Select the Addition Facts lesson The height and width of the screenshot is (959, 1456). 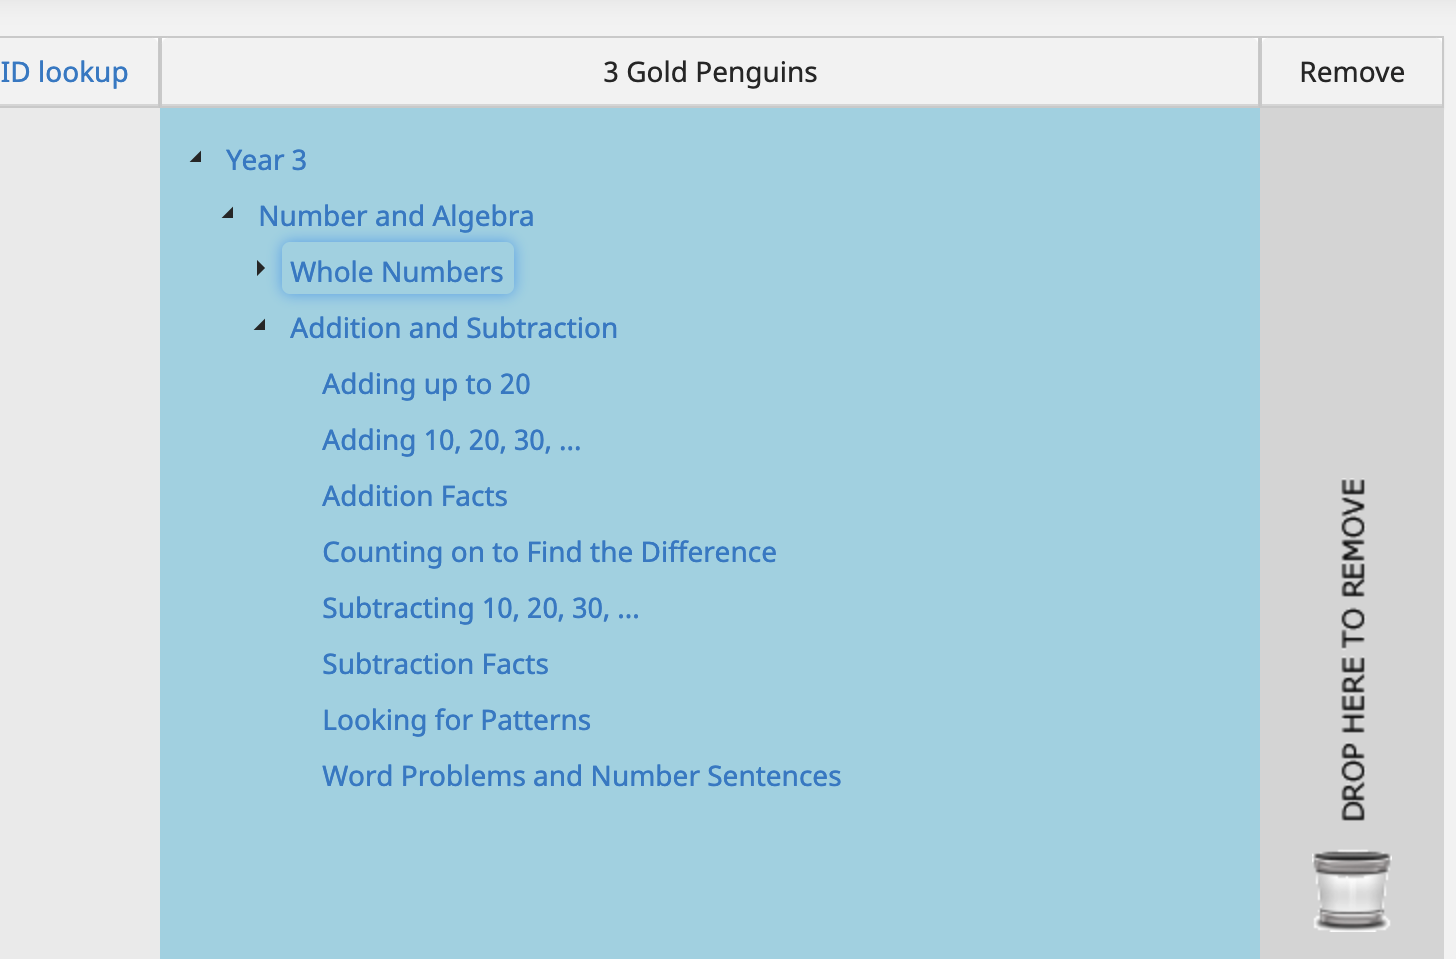click(x=415, y=496)
